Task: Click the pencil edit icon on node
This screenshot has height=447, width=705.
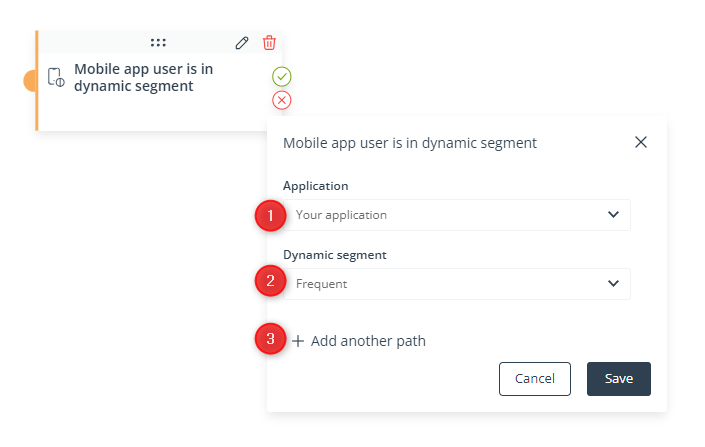Action: coord(242,43)
